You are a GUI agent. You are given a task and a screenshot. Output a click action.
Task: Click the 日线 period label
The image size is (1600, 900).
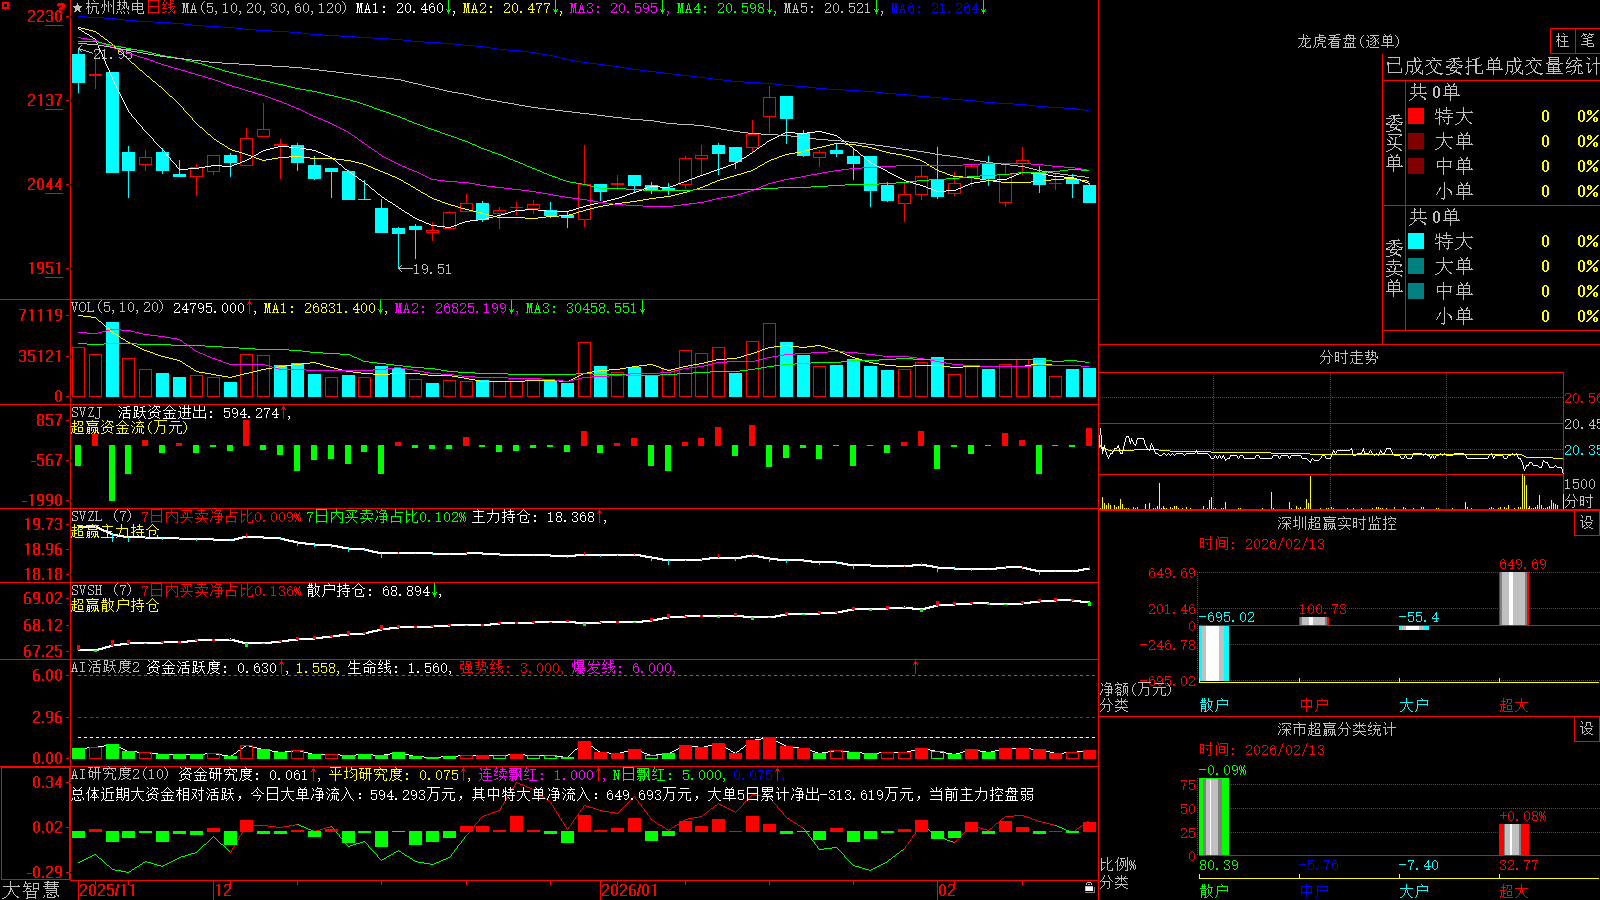pyautogui.click(x=161, y=8)
